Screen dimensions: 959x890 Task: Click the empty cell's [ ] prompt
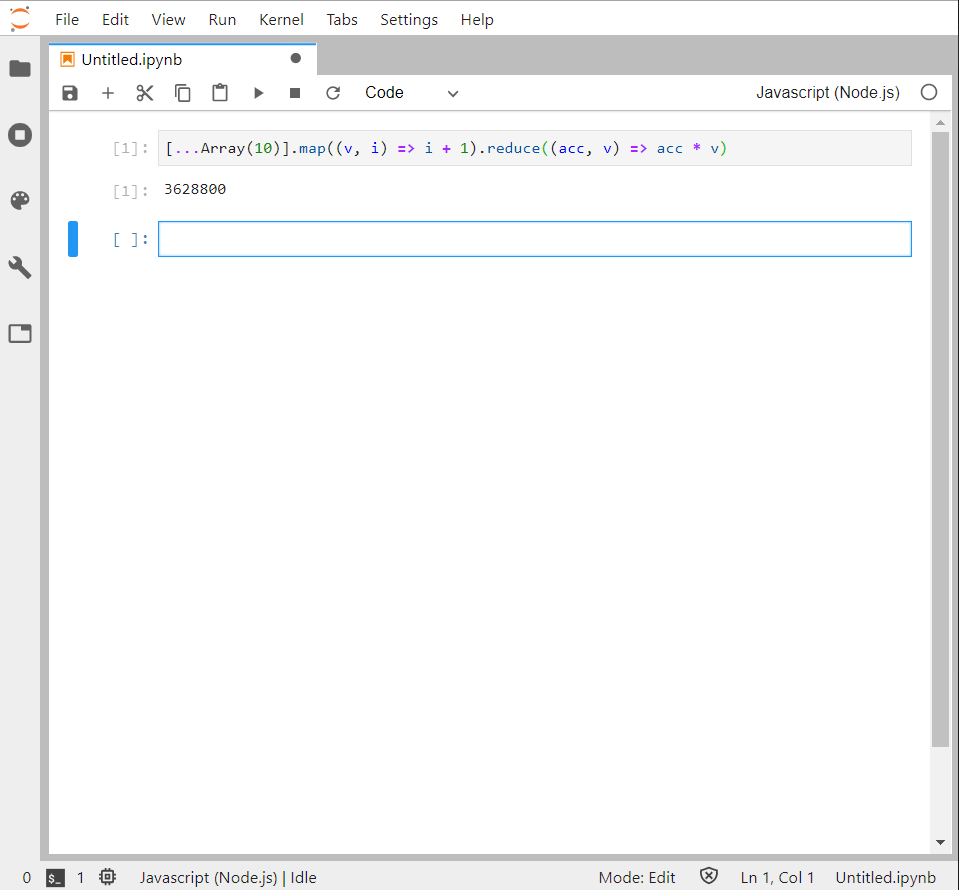point(130,240)
